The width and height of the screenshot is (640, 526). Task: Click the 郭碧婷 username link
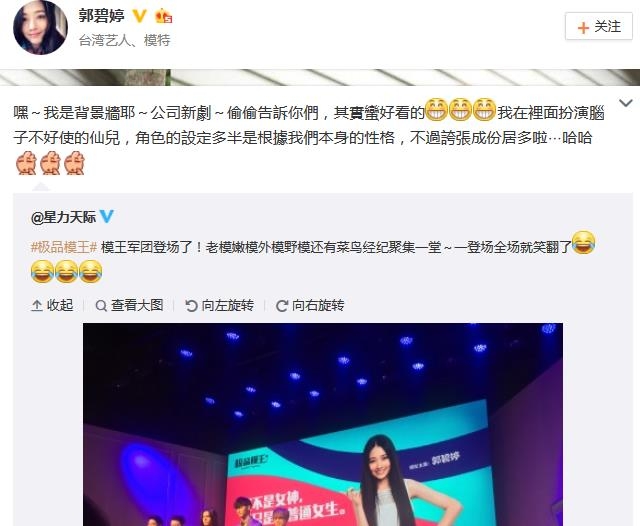[x=102, y=16]
